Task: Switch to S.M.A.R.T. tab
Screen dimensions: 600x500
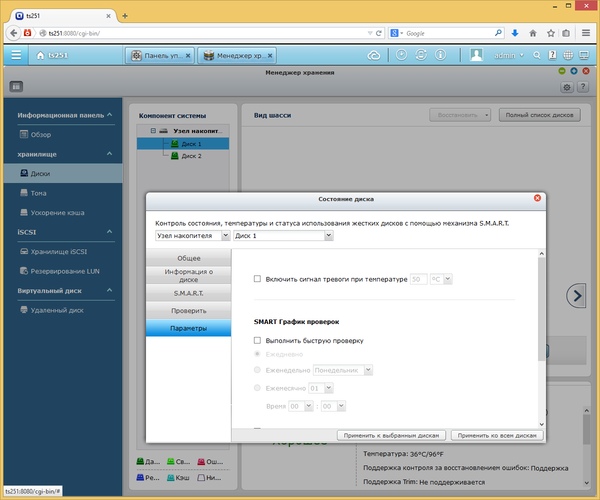Action: 189,293
